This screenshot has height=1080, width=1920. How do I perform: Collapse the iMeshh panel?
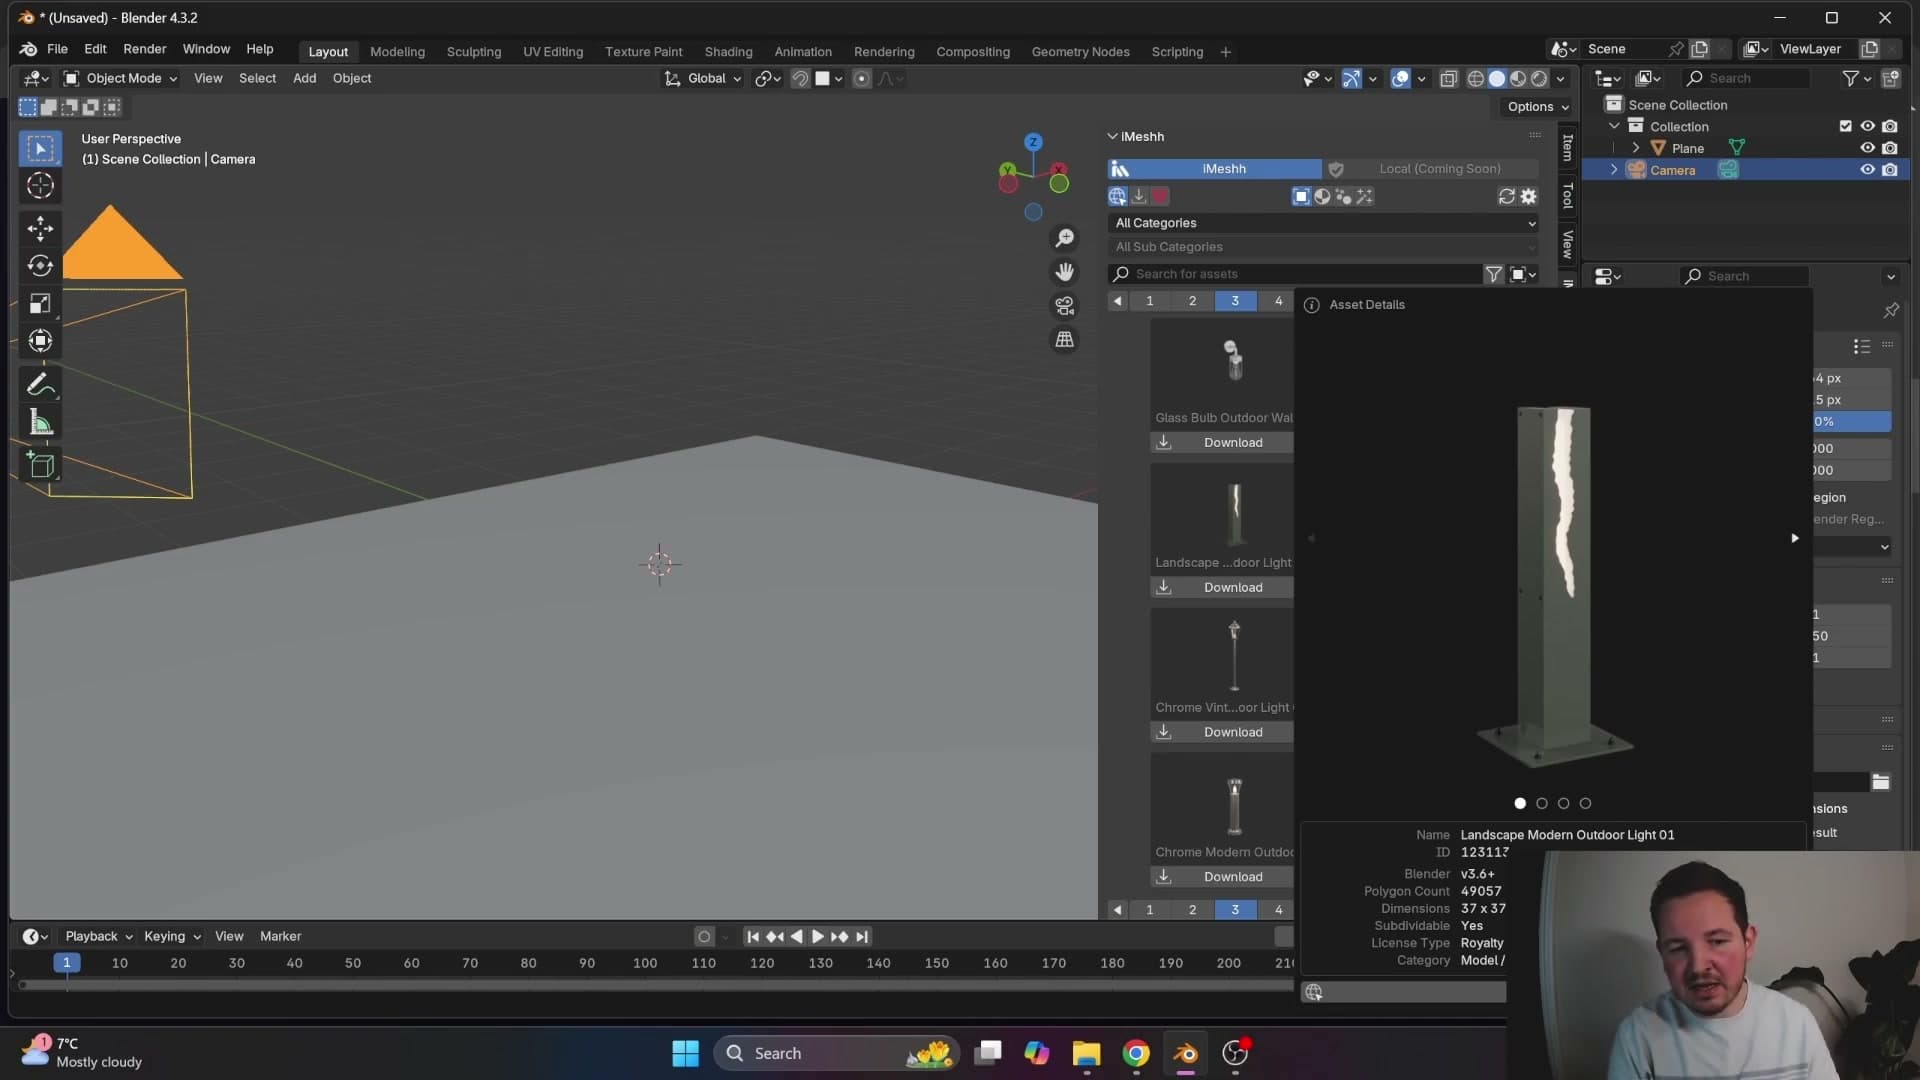click(1112, 136)
